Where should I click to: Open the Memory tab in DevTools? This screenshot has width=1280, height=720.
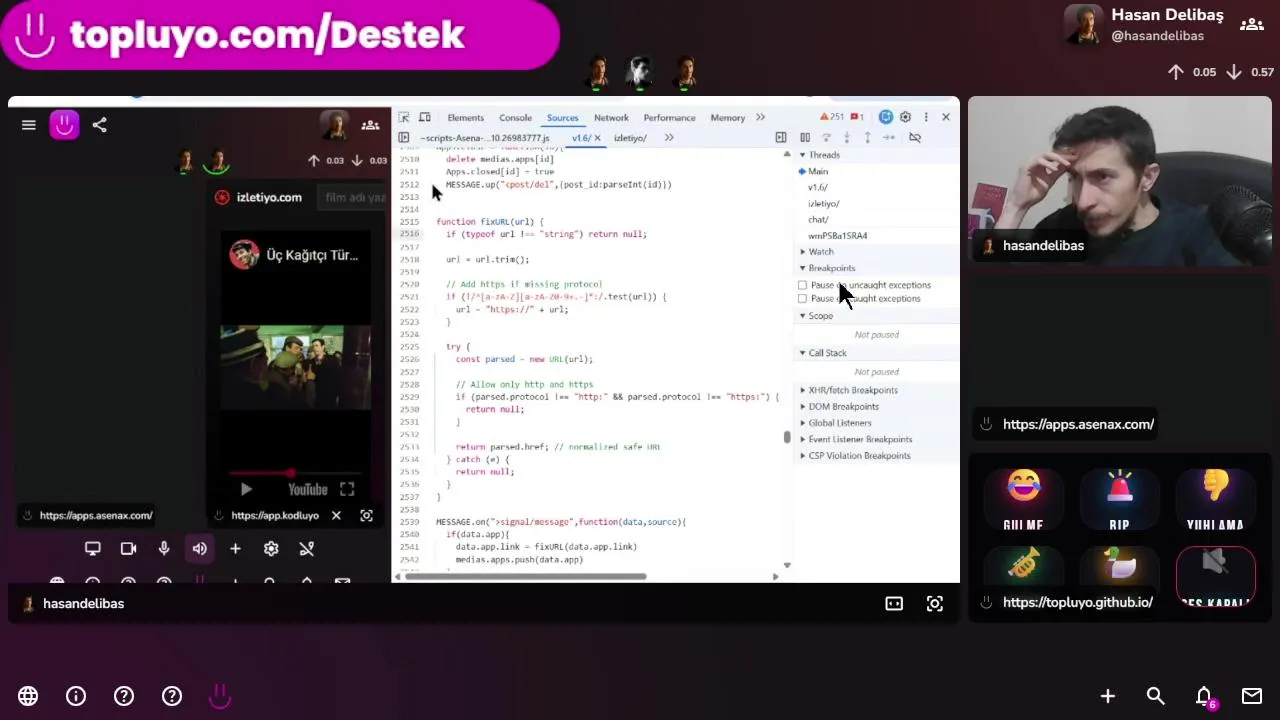[727, 118]
